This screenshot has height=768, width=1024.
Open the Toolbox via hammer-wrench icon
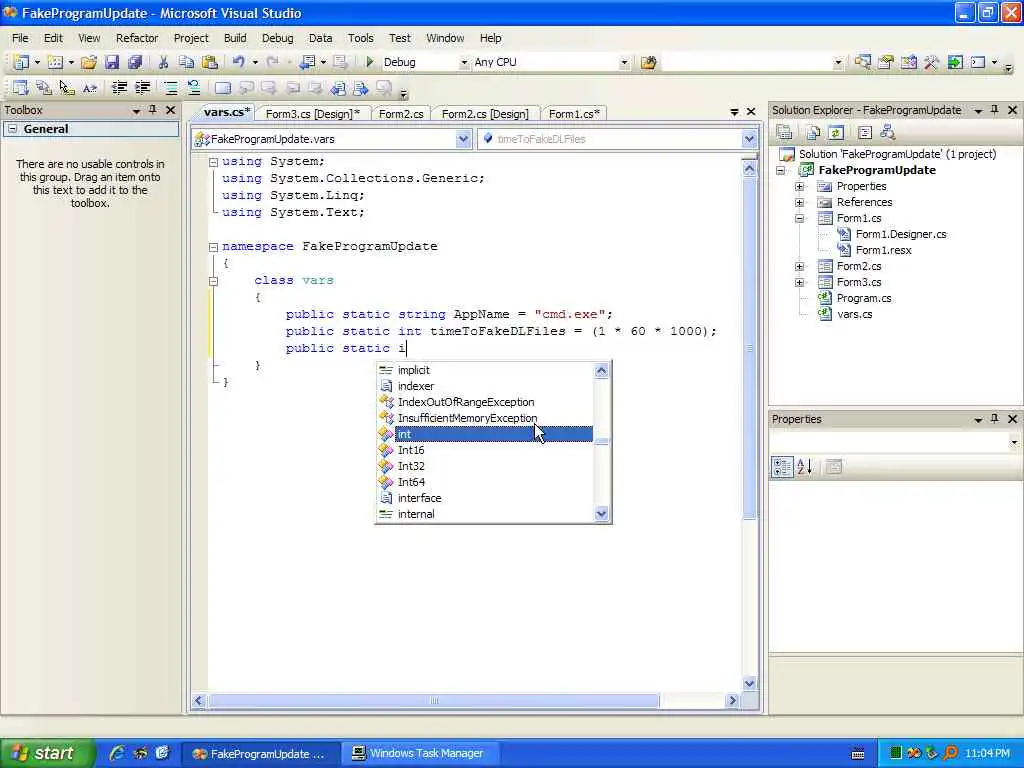point(931,63)
